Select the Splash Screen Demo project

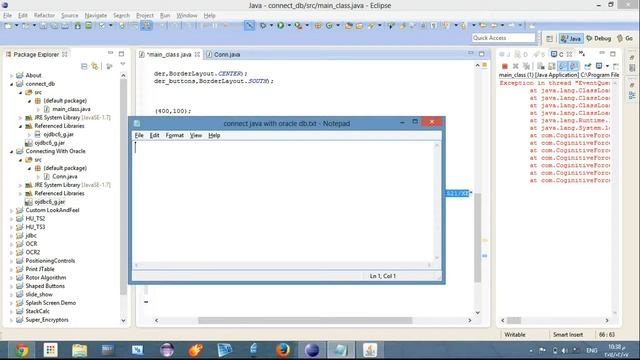click(x=51, y=303)
